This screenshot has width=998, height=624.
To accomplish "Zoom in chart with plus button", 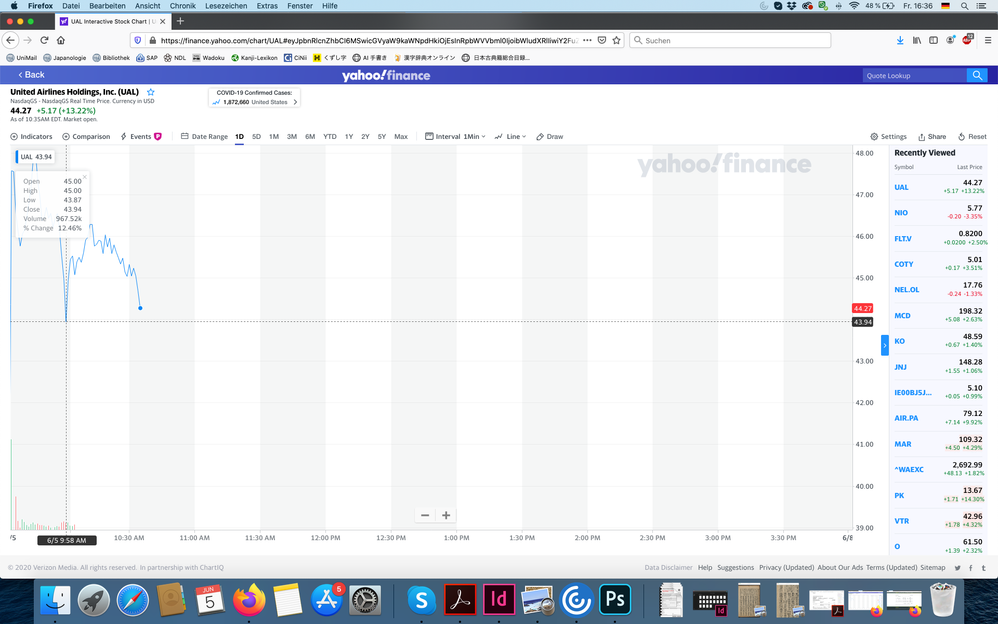I will 446,515.
